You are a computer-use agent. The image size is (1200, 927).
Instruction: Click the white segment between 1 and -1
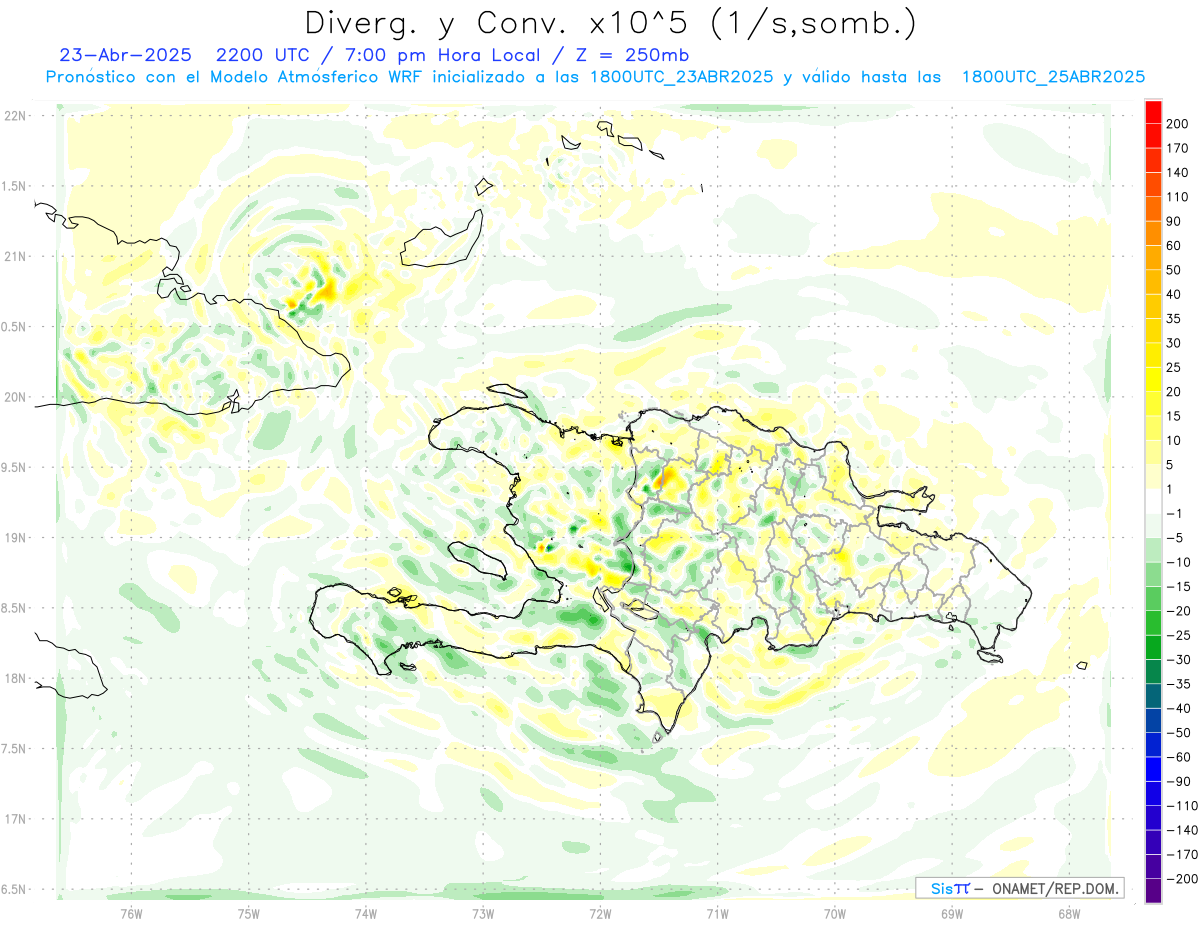point(1153,501)
